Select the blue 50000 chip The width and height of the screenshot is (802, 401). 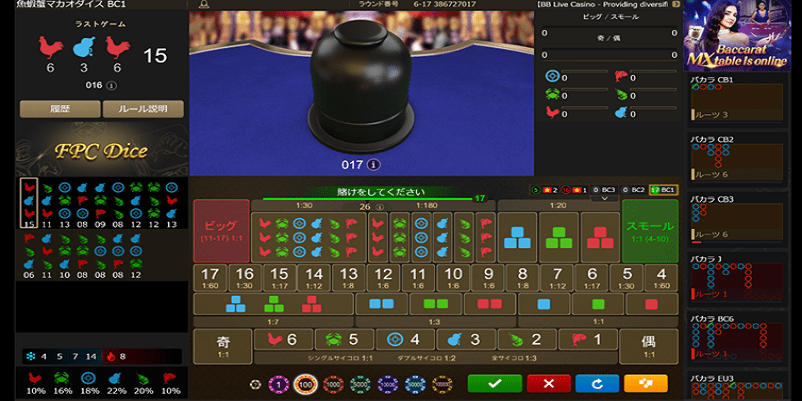point(415,384)
